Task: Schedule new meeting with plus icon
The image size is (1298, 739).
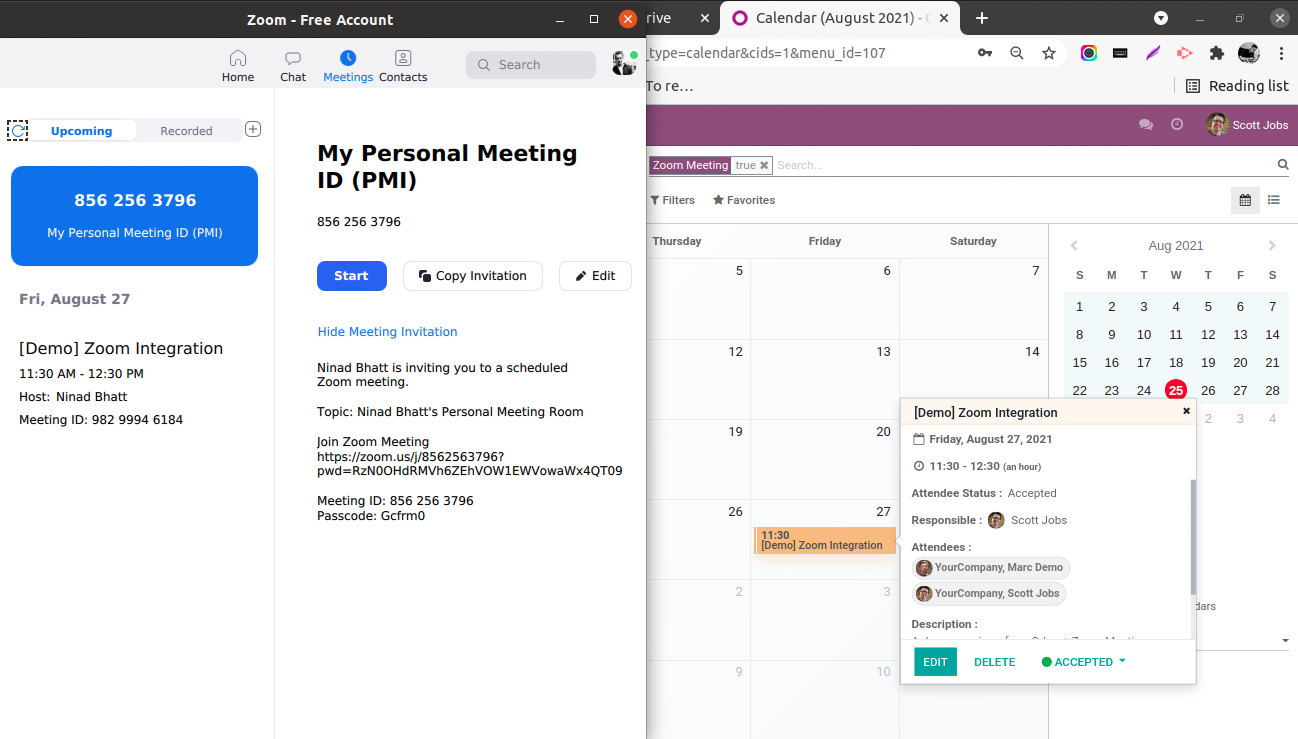Action: (253, 129)
